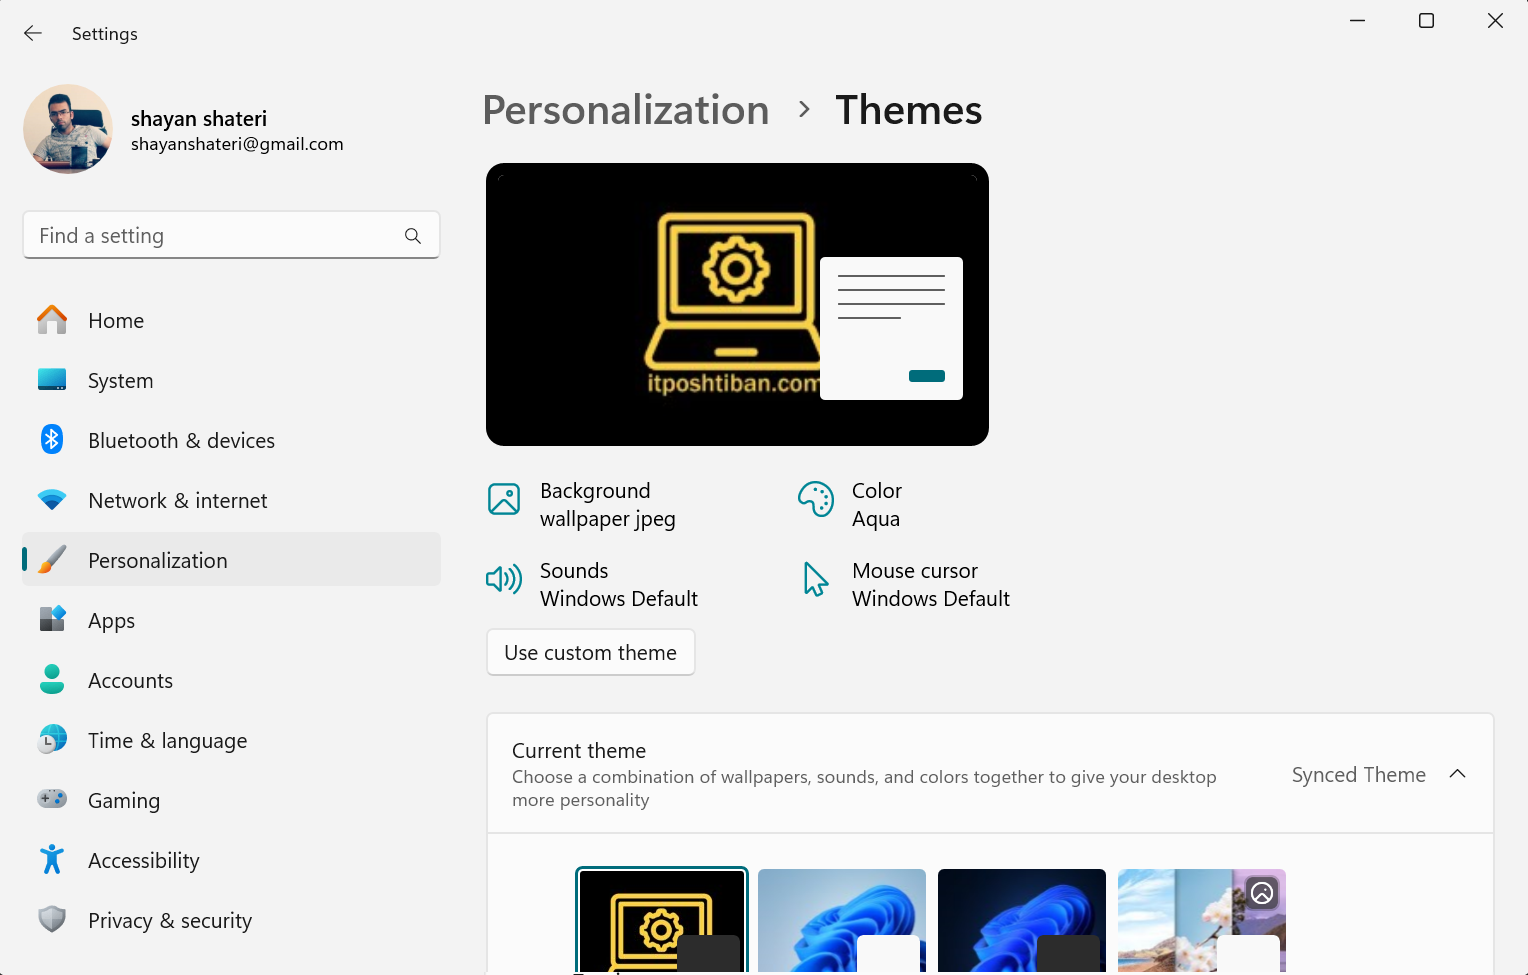Image resolution: width=1528 pixels, height=975 pixels.
Task: Click the user profile picture
Action: click(68, 129)
